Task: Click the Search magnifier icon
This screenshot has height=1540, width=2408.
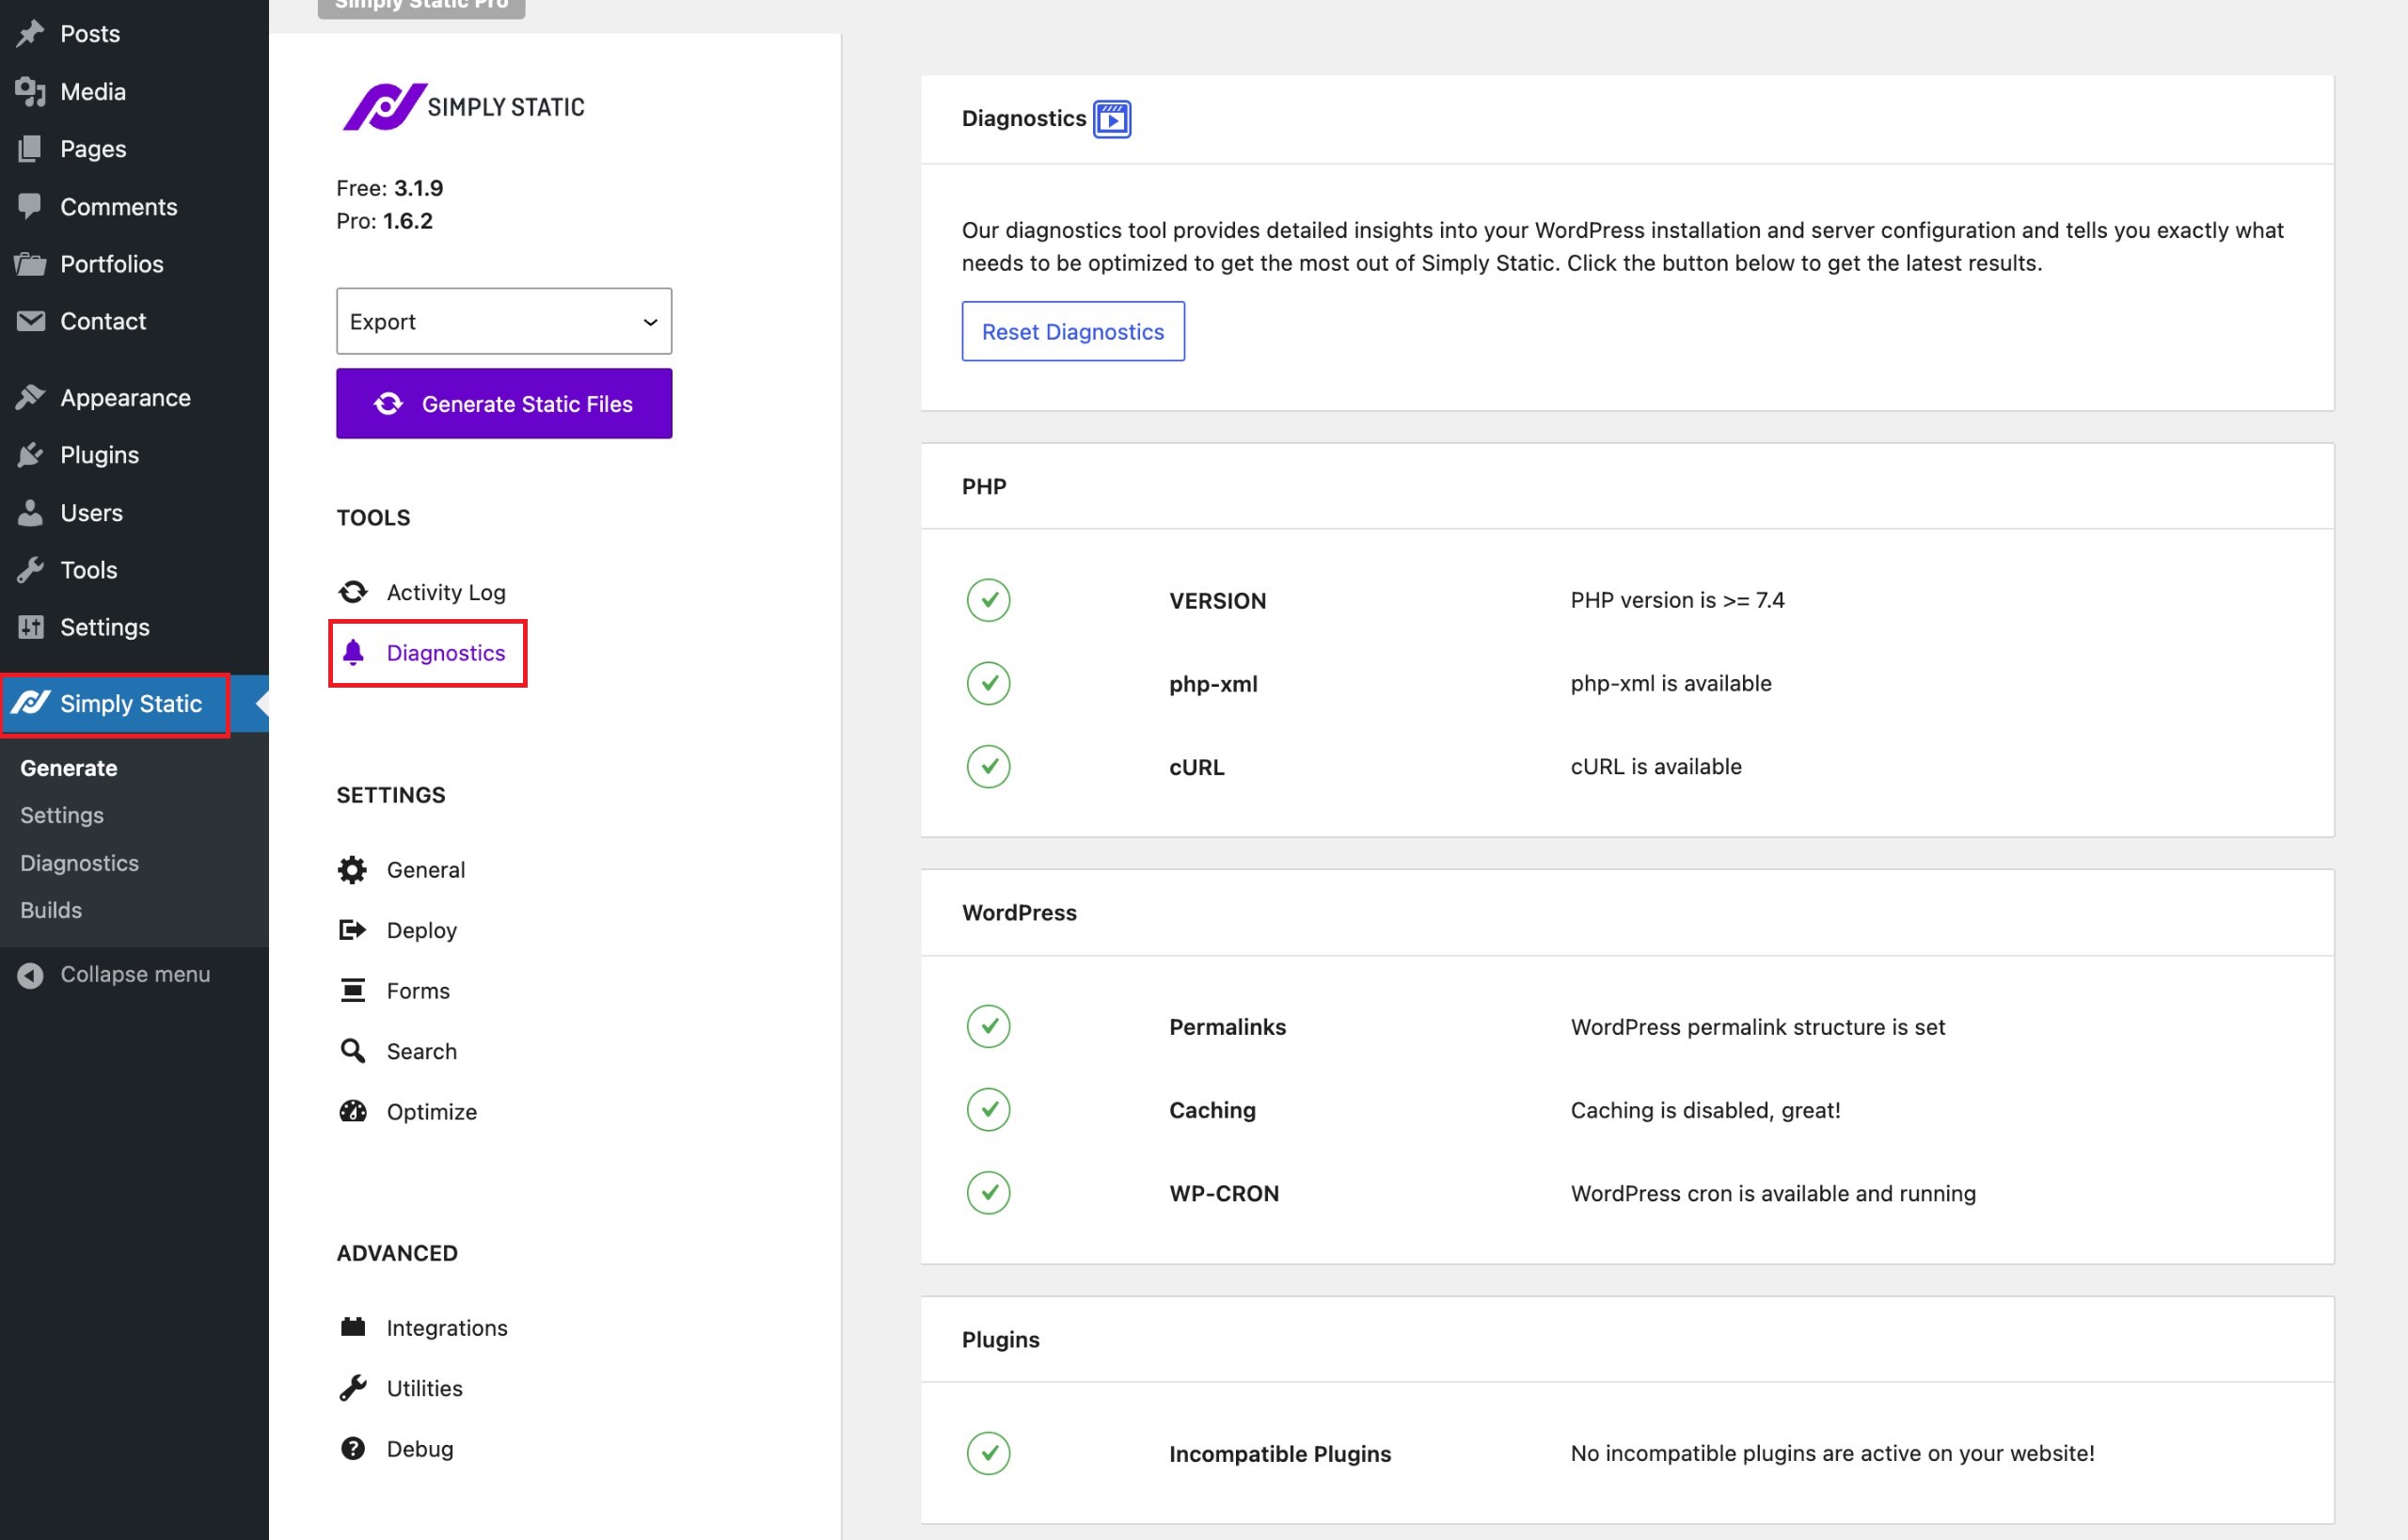Action: click(x=353, y=1051)
